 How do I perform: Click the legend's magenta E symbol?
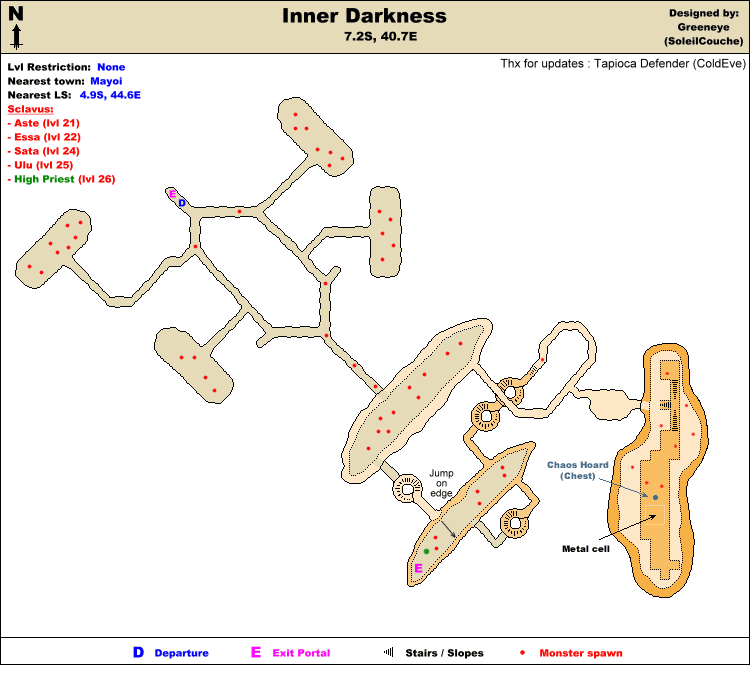[x=256, y=653]
